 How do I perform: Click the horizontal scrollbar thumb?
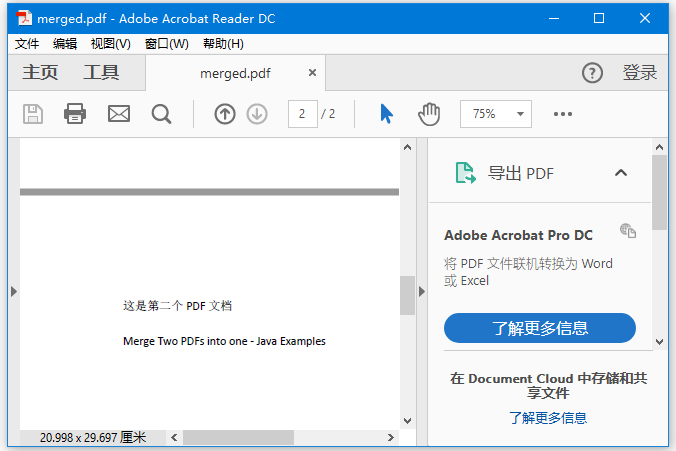coord(238,437)
